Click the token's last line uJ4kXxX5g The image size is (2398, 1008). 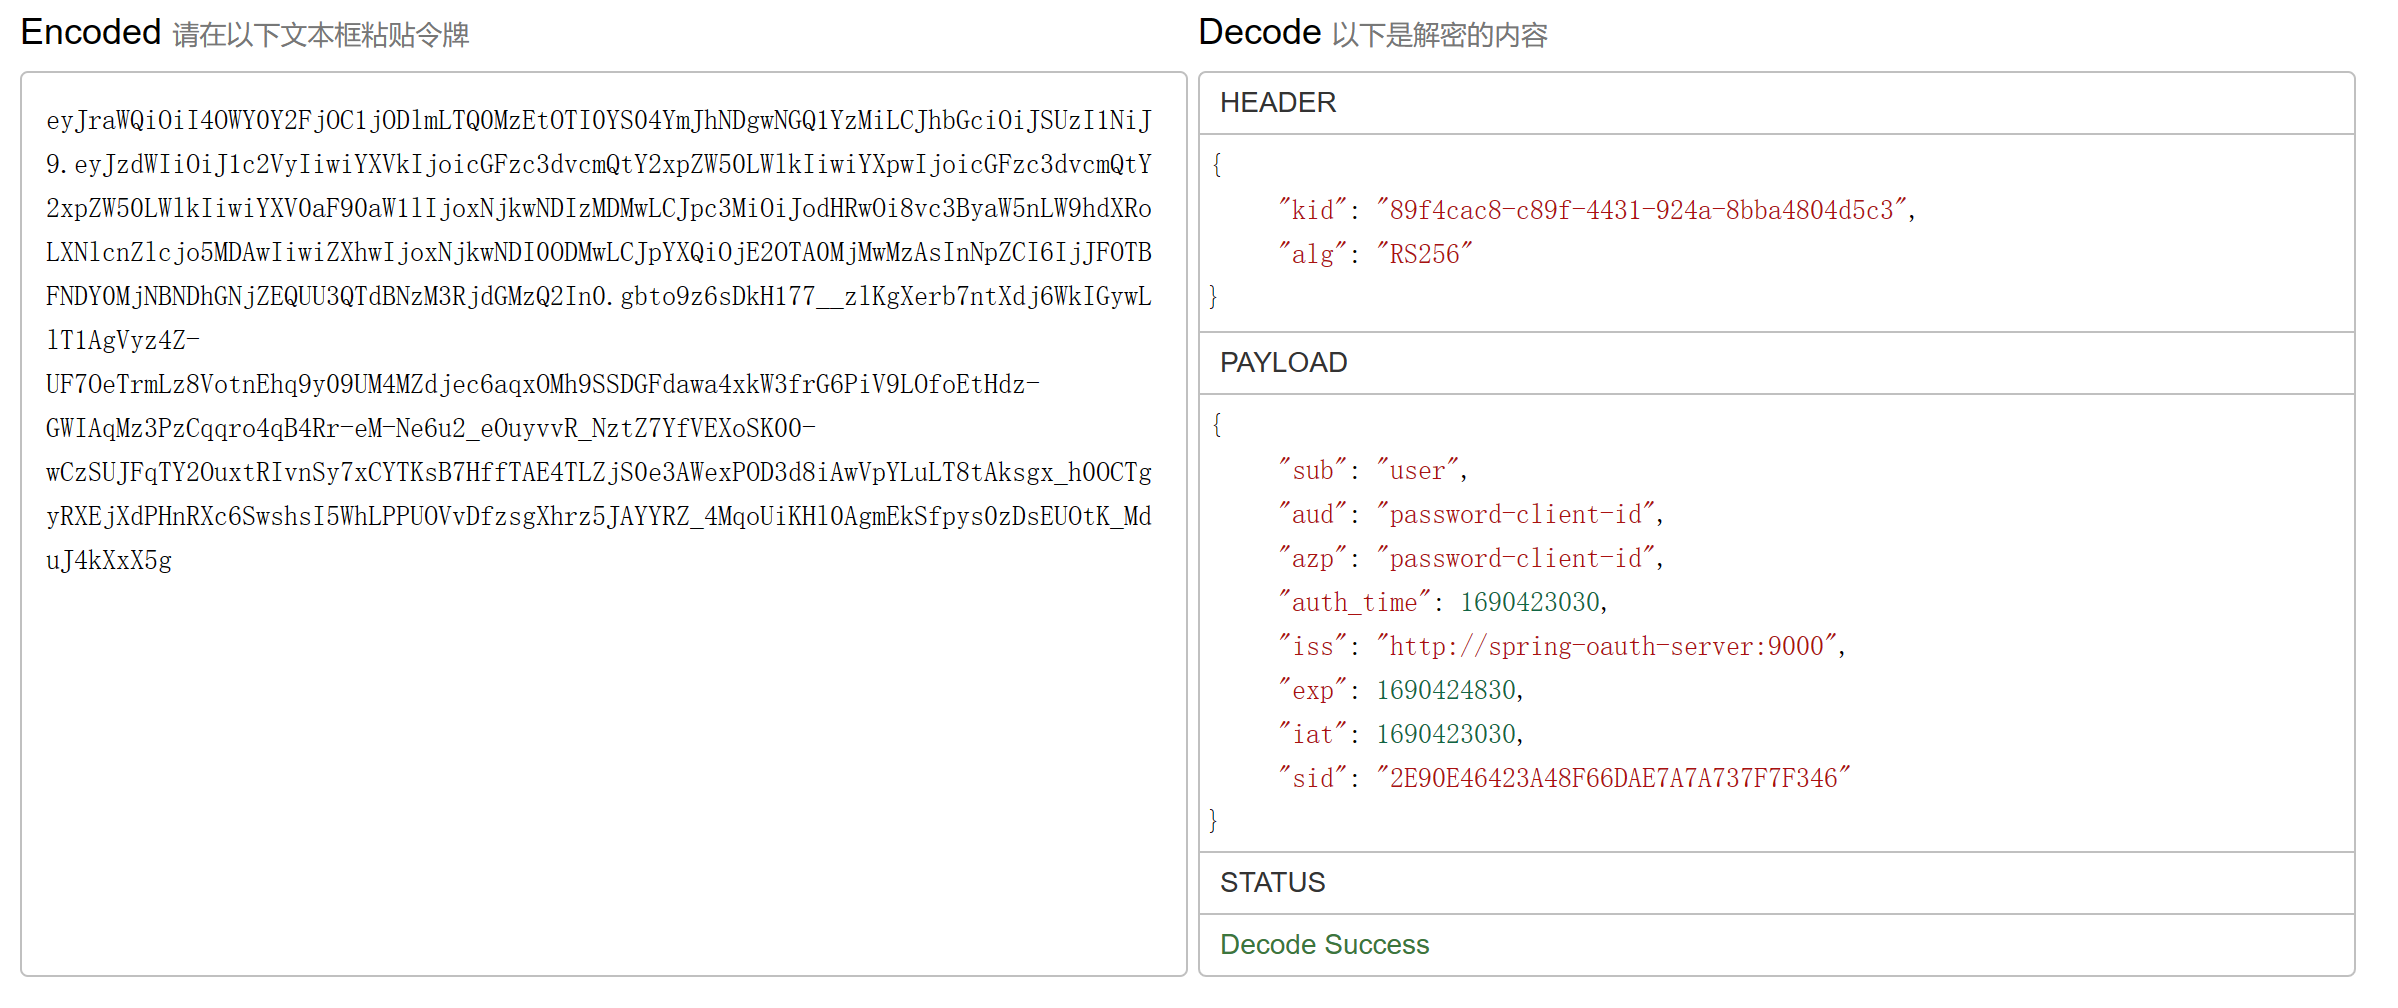coord(109,560)
